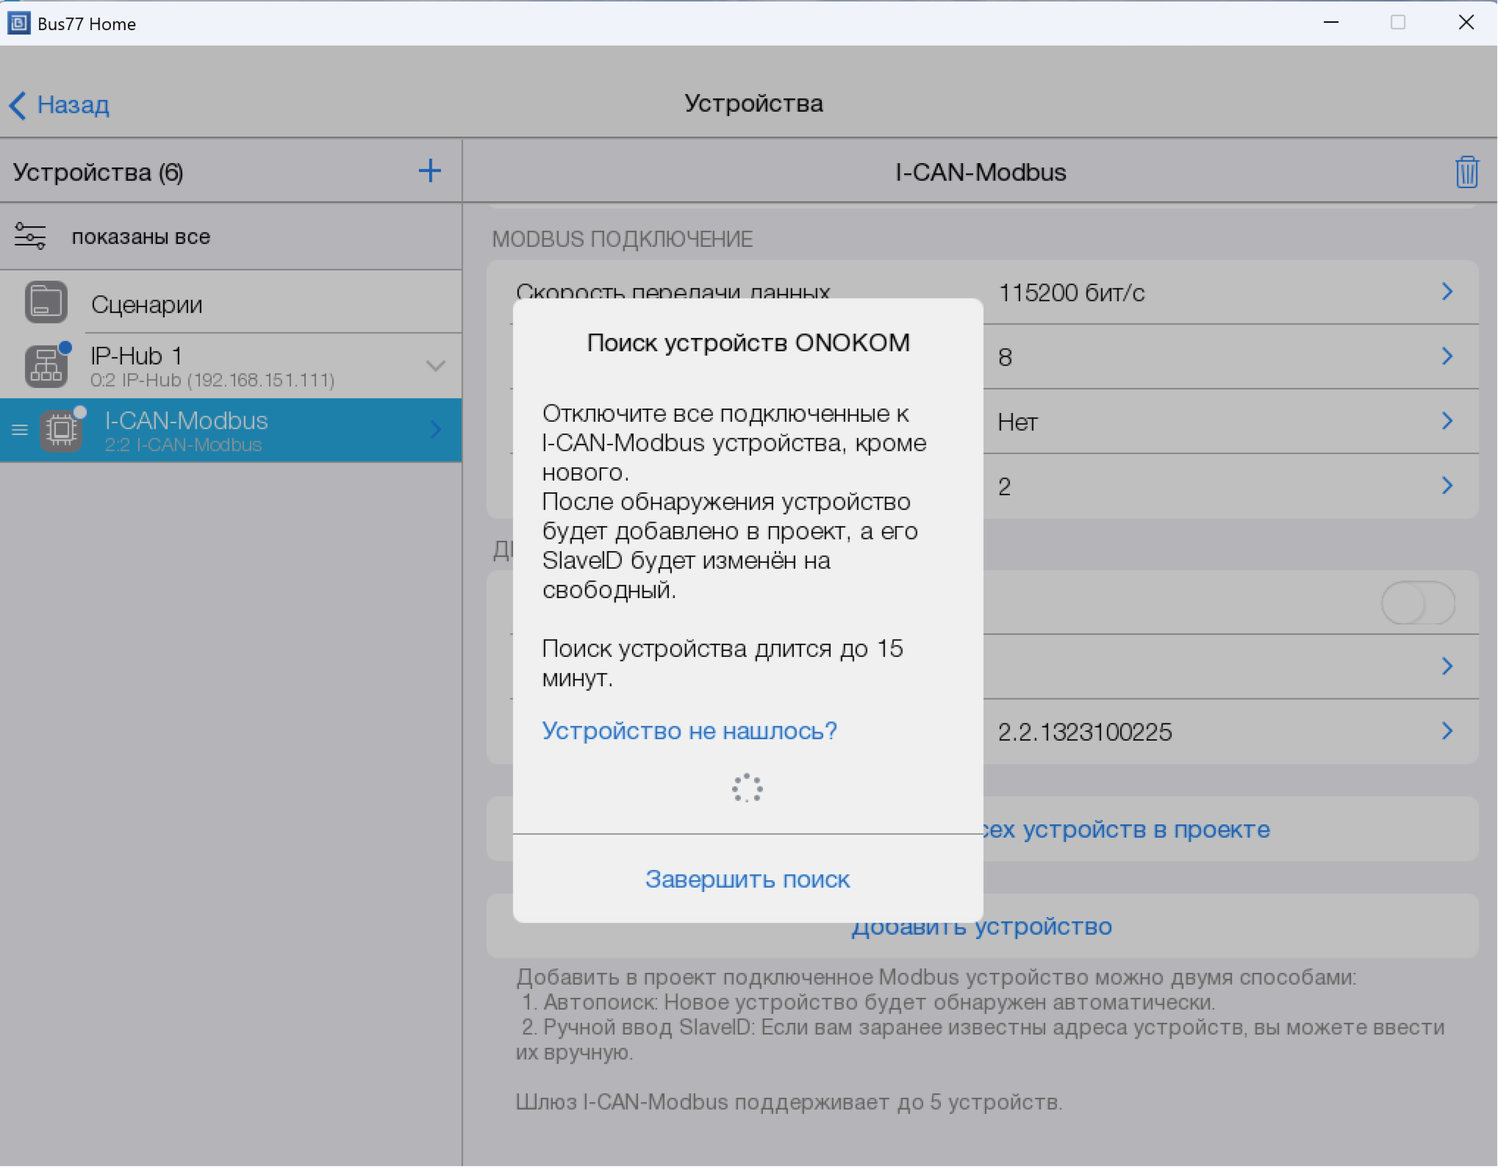Image resolution: width=1500 pixels, height=1170 pixels.
Task: Collapse the IP-Hub 1 tree chevron
Action: [435, 366]
